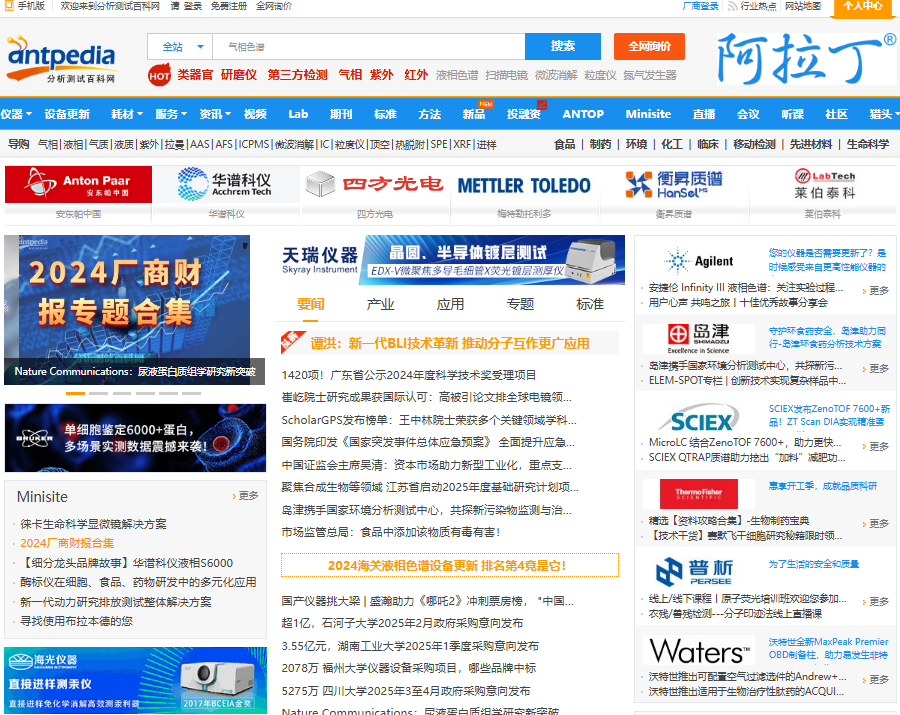Click the 免费注册 link
The width and height of the screenshot is (900, 715).
click(228, 6)
